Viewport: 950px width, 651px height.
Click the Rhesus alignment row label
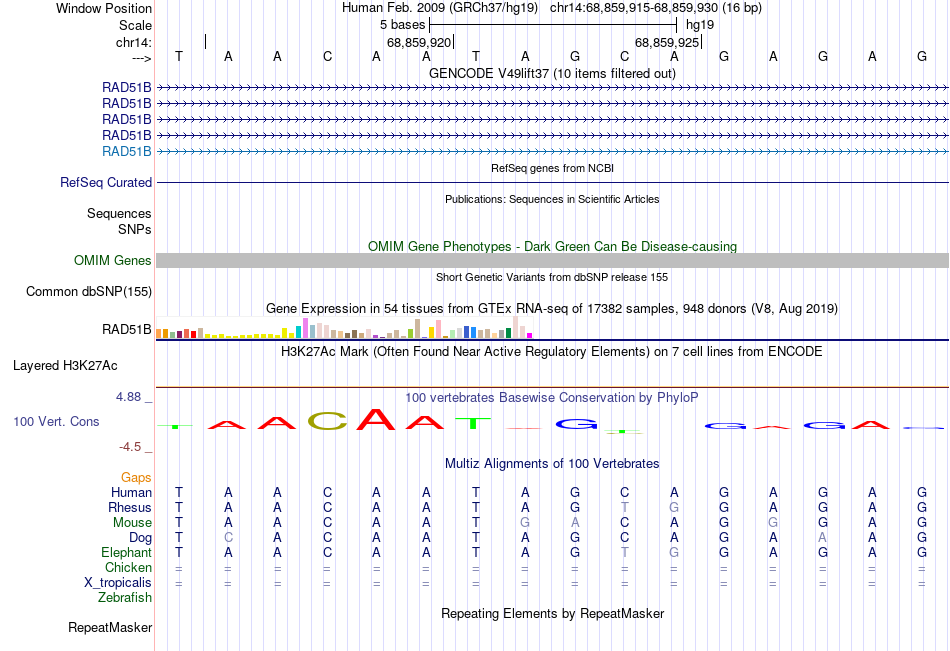[130, 507]
